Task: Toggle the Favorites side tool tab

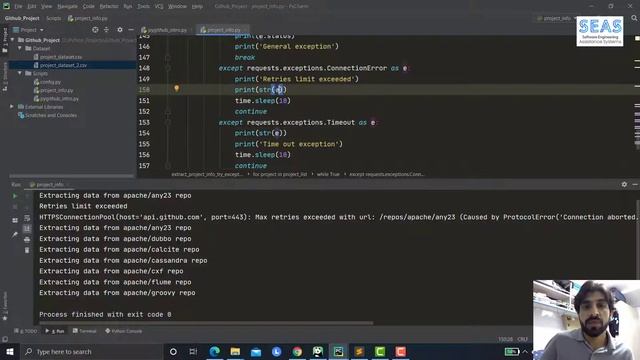Action: point(5,305)
